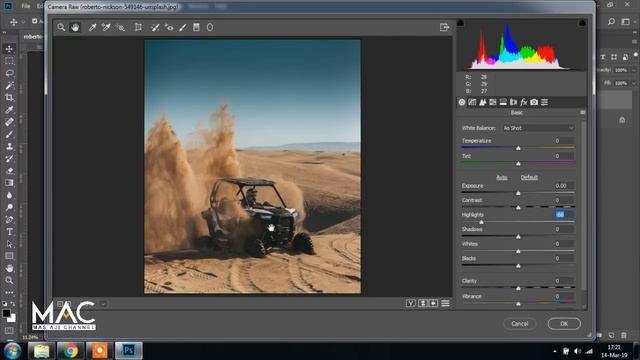This screenshot has width=640, height=360.
Task: Open File Explorer from the taskbar
Action: coord(42,351)
